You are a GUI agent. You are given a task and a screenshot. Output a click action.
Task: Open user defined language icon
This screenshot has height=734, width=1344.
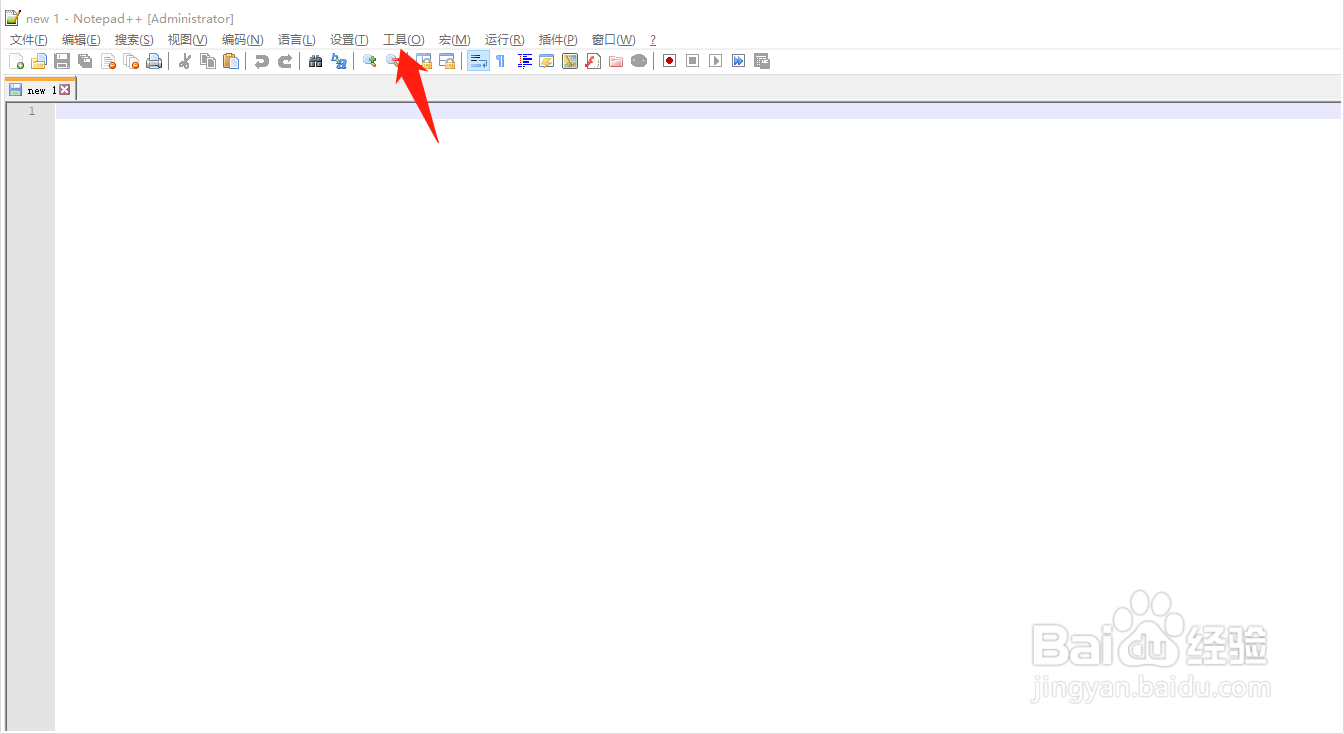pos(547,61)
